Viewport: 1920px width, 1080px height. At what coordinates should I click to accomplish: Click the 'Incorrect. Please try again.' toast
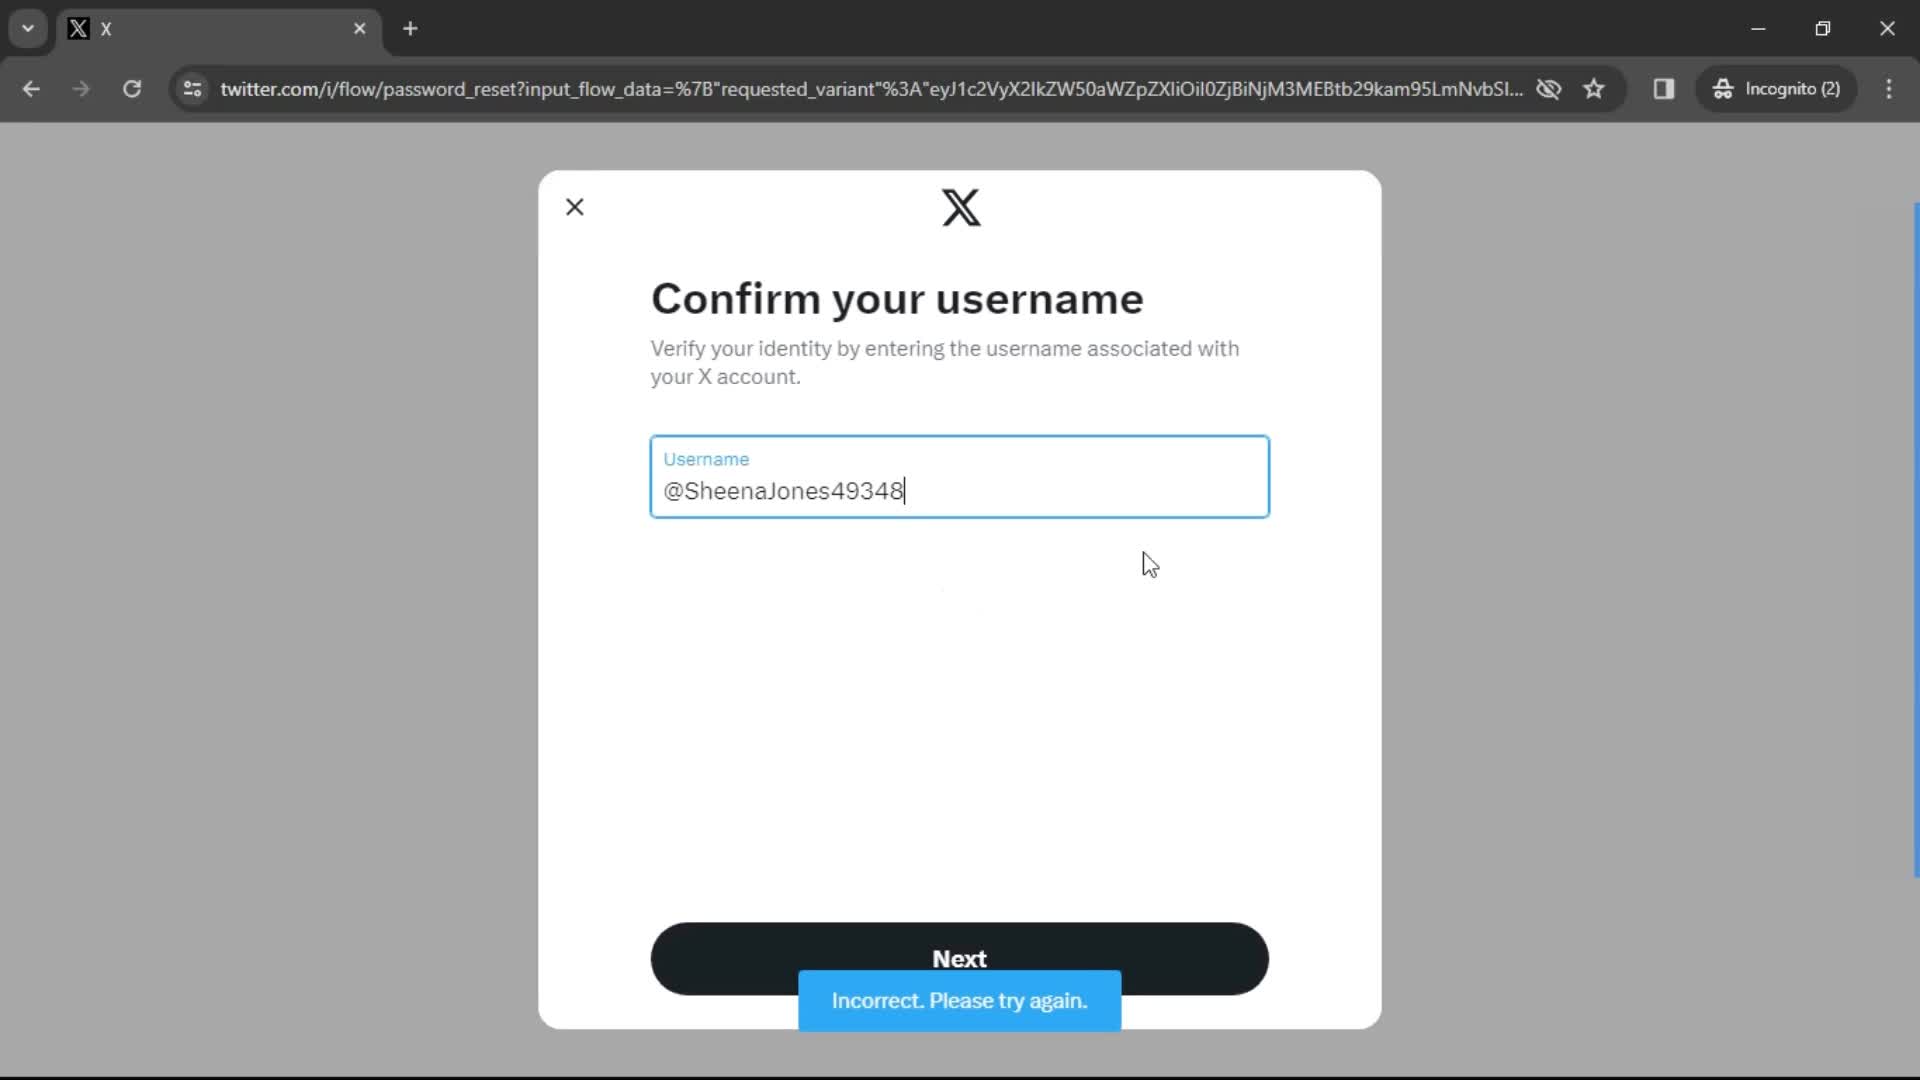pyautogui.click(x=959, y=1000)
